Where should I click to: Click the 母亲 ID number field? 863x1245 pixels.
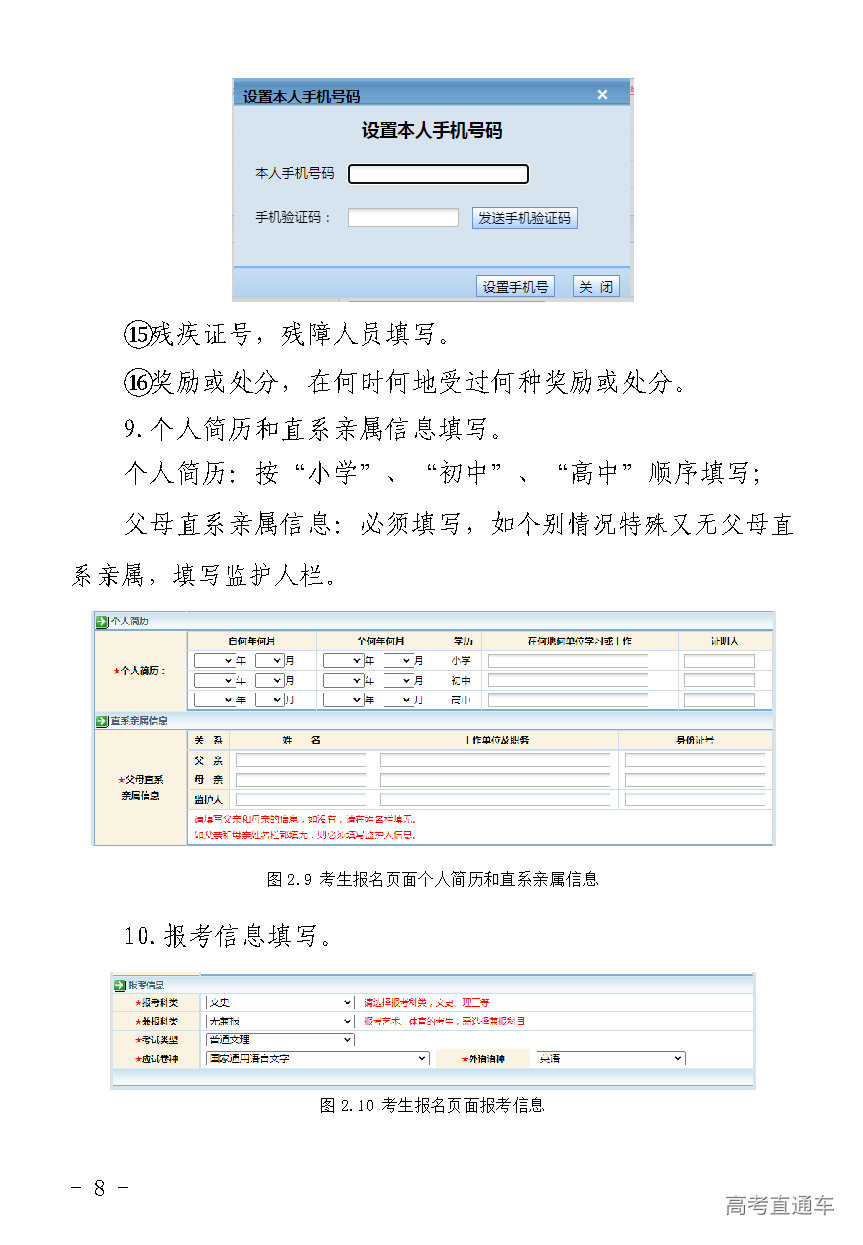(x=695, y=780)
